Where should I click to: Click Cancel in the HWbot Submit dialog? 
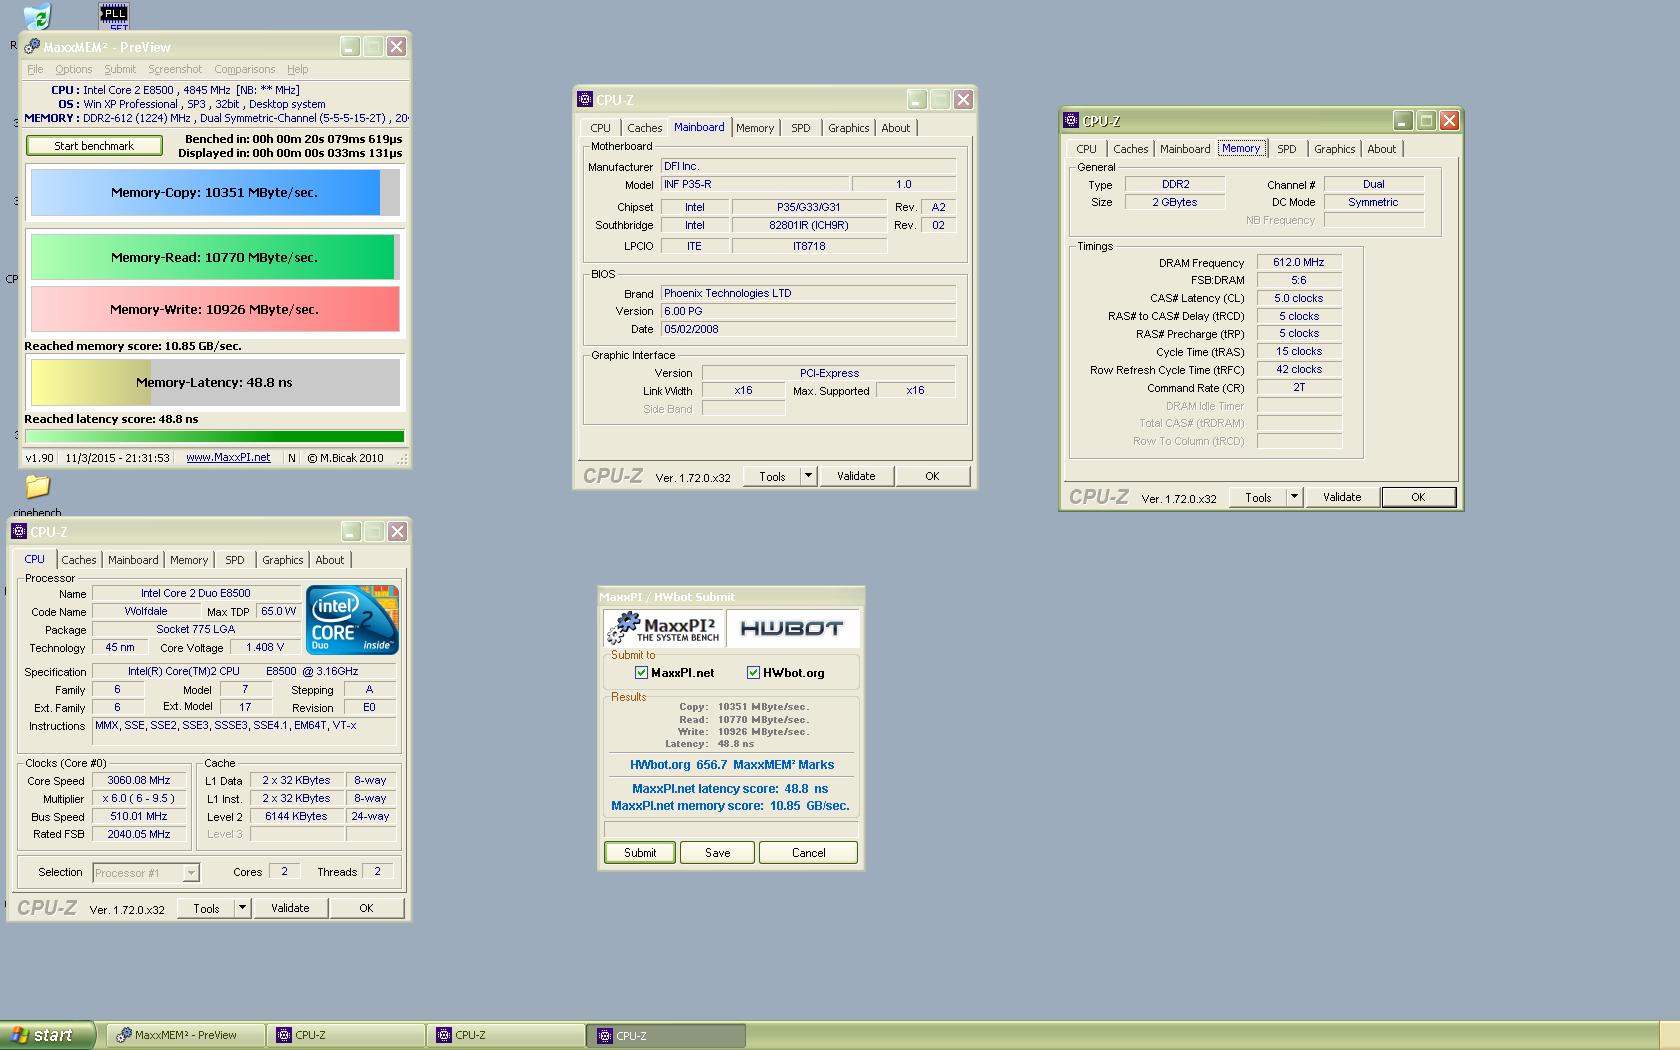point(809,853)
